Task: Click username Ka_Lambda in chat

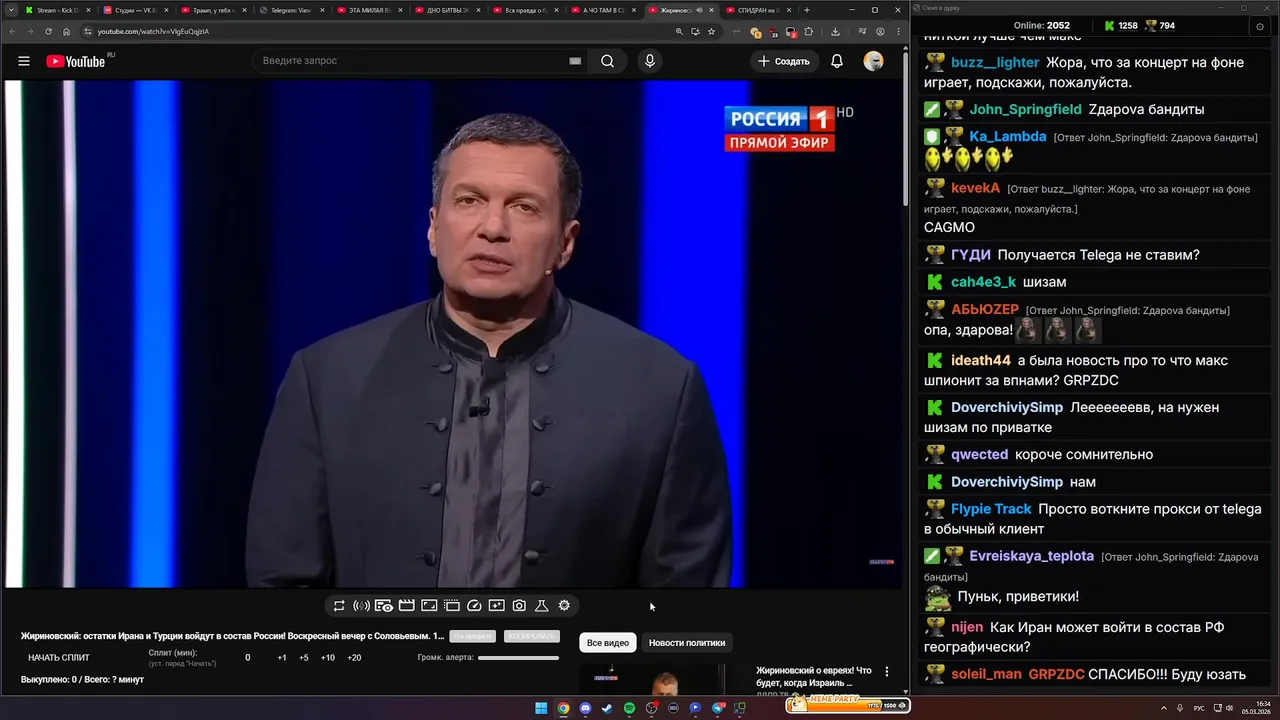Action: point(1008,136)
